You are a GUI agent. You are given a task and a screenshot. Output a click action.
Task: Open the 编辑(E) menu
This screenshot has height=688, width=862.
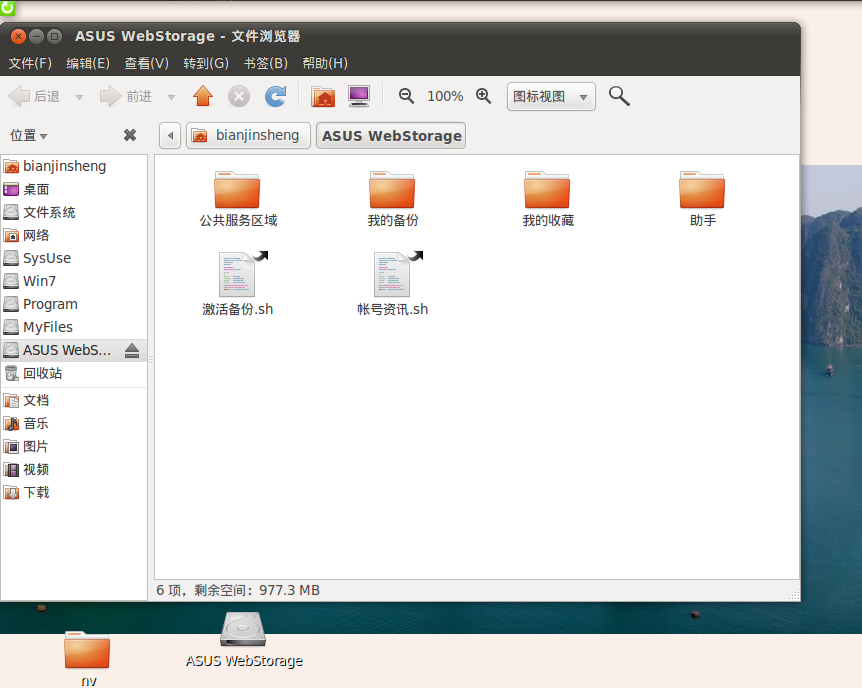(x=88, y=63)
